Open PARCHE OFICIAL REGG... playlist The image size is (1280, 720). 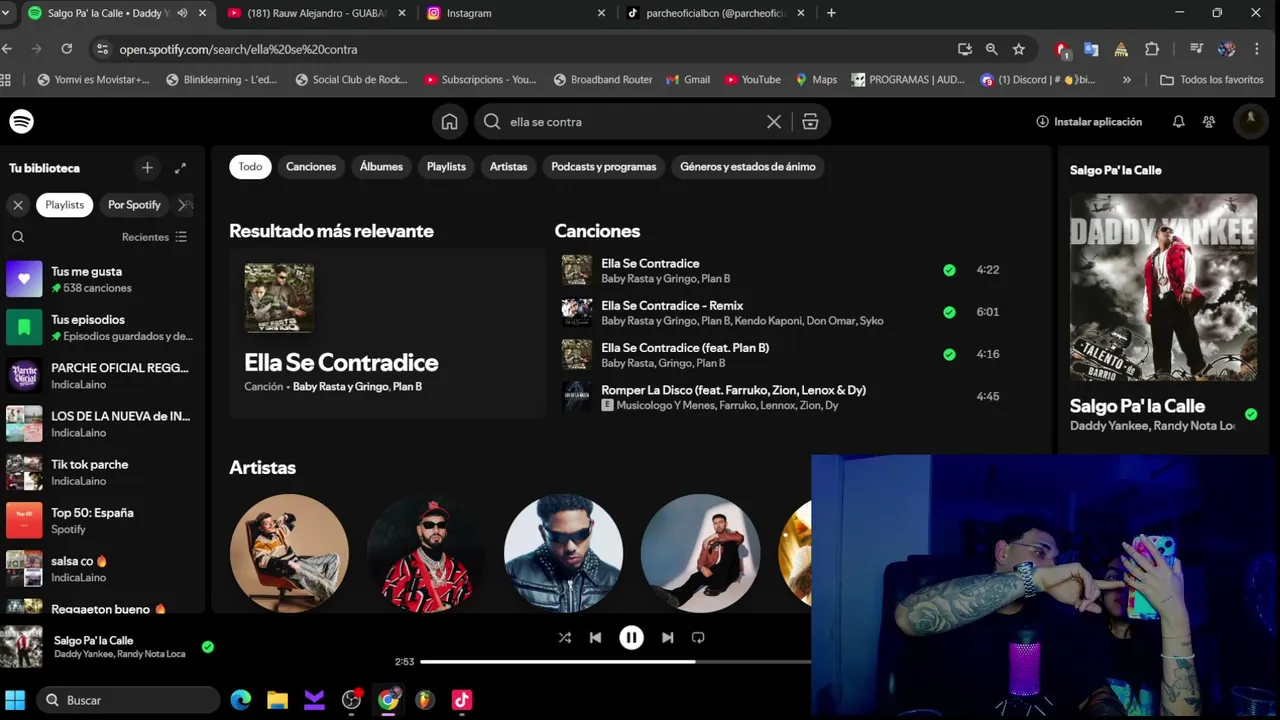coord(103,375)
